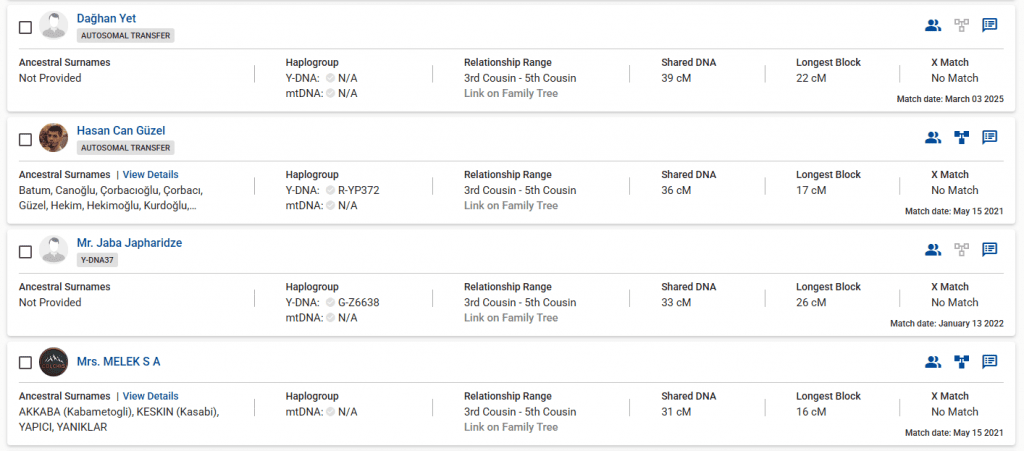
Task: View family tree icon for Hasan Can Güzel
Action: (x=961, y=138)
